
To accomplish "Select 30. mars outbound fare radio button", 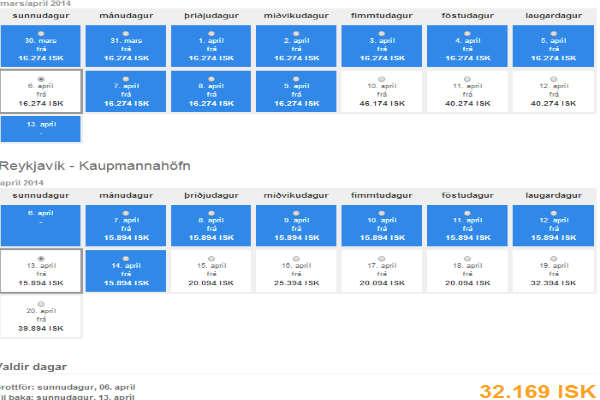I will tap(41, 31).
